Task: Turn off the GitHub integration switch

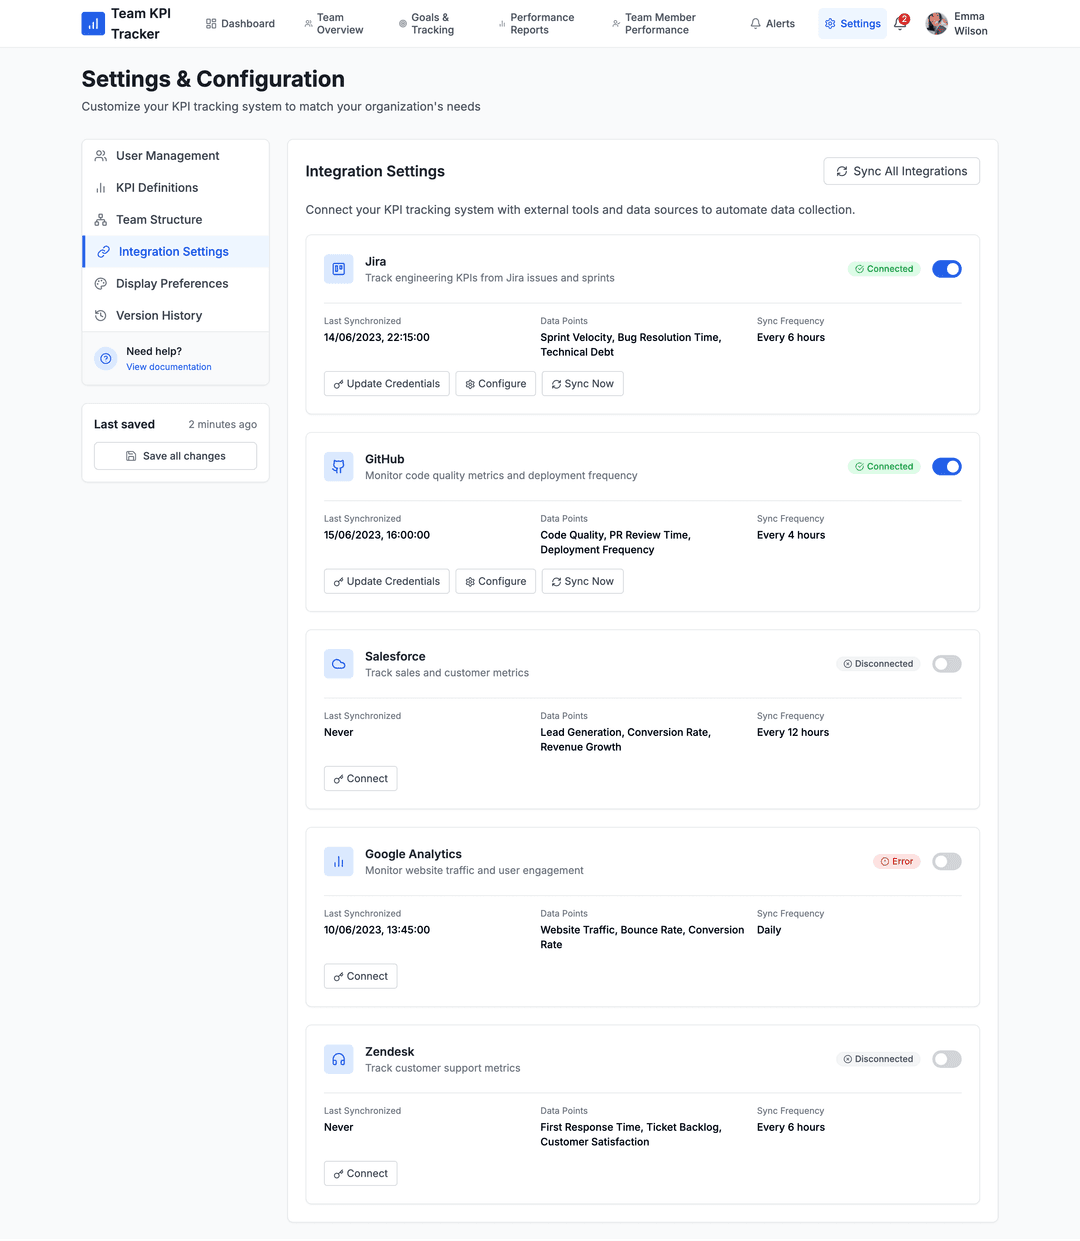Action: (x=946, y=466)
